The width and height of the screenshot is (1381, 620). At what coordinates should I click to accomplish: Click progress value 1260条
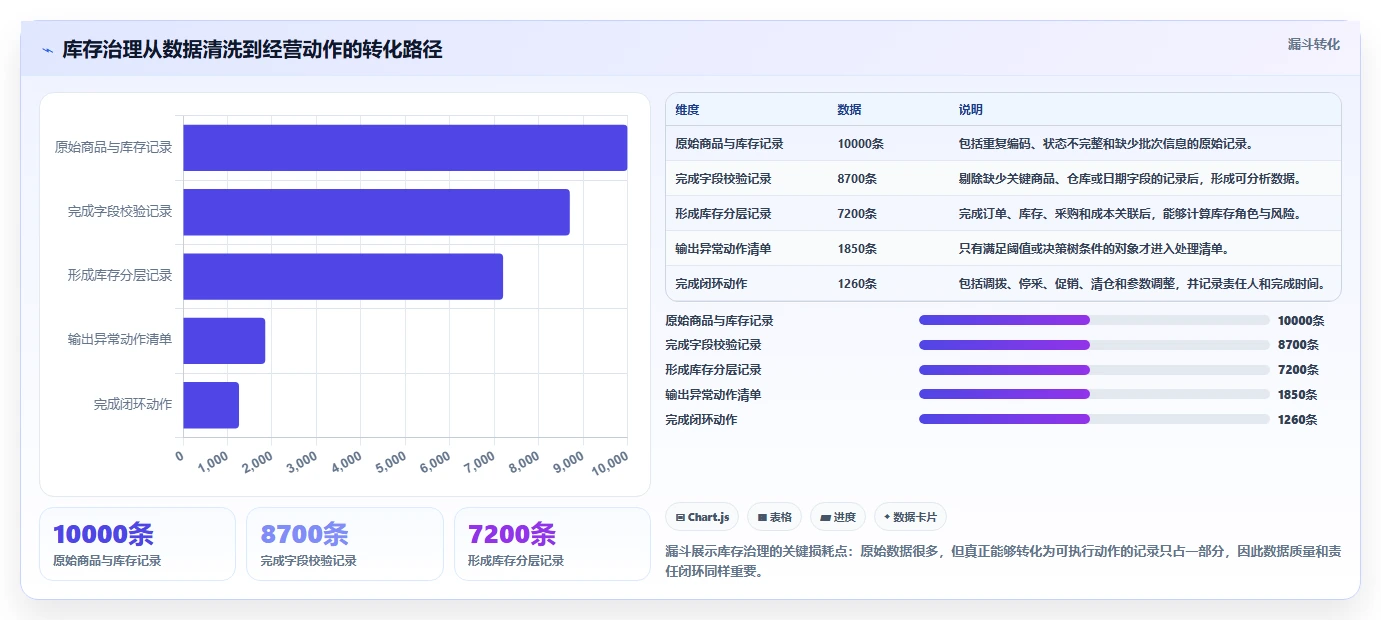[1297, 420]
